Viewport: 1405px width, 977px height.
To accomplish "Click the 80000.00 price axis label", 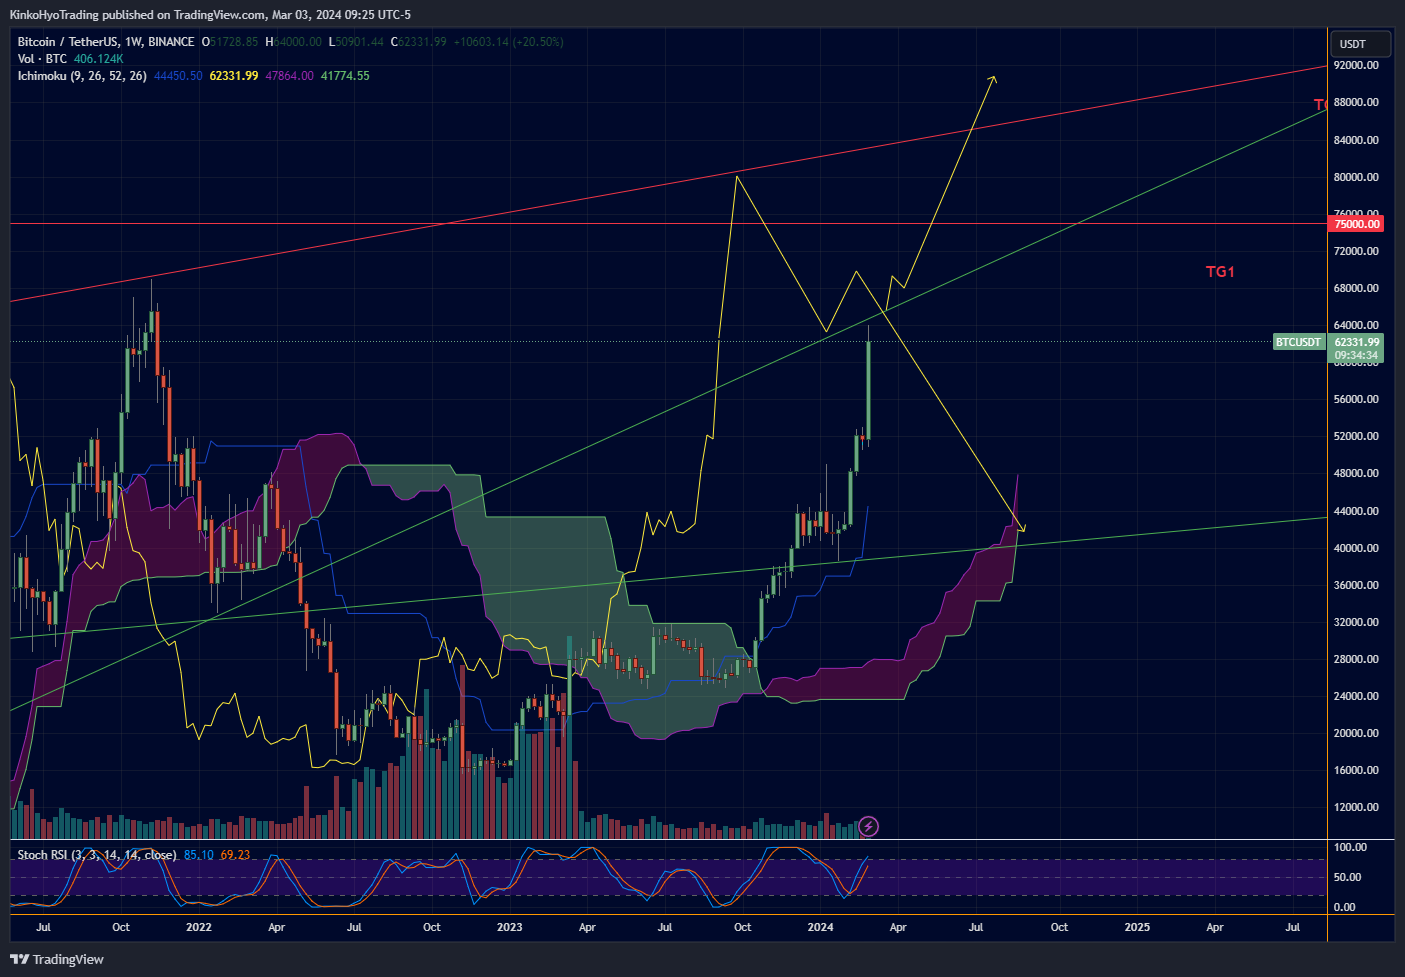I will (x=1357, y=177).
